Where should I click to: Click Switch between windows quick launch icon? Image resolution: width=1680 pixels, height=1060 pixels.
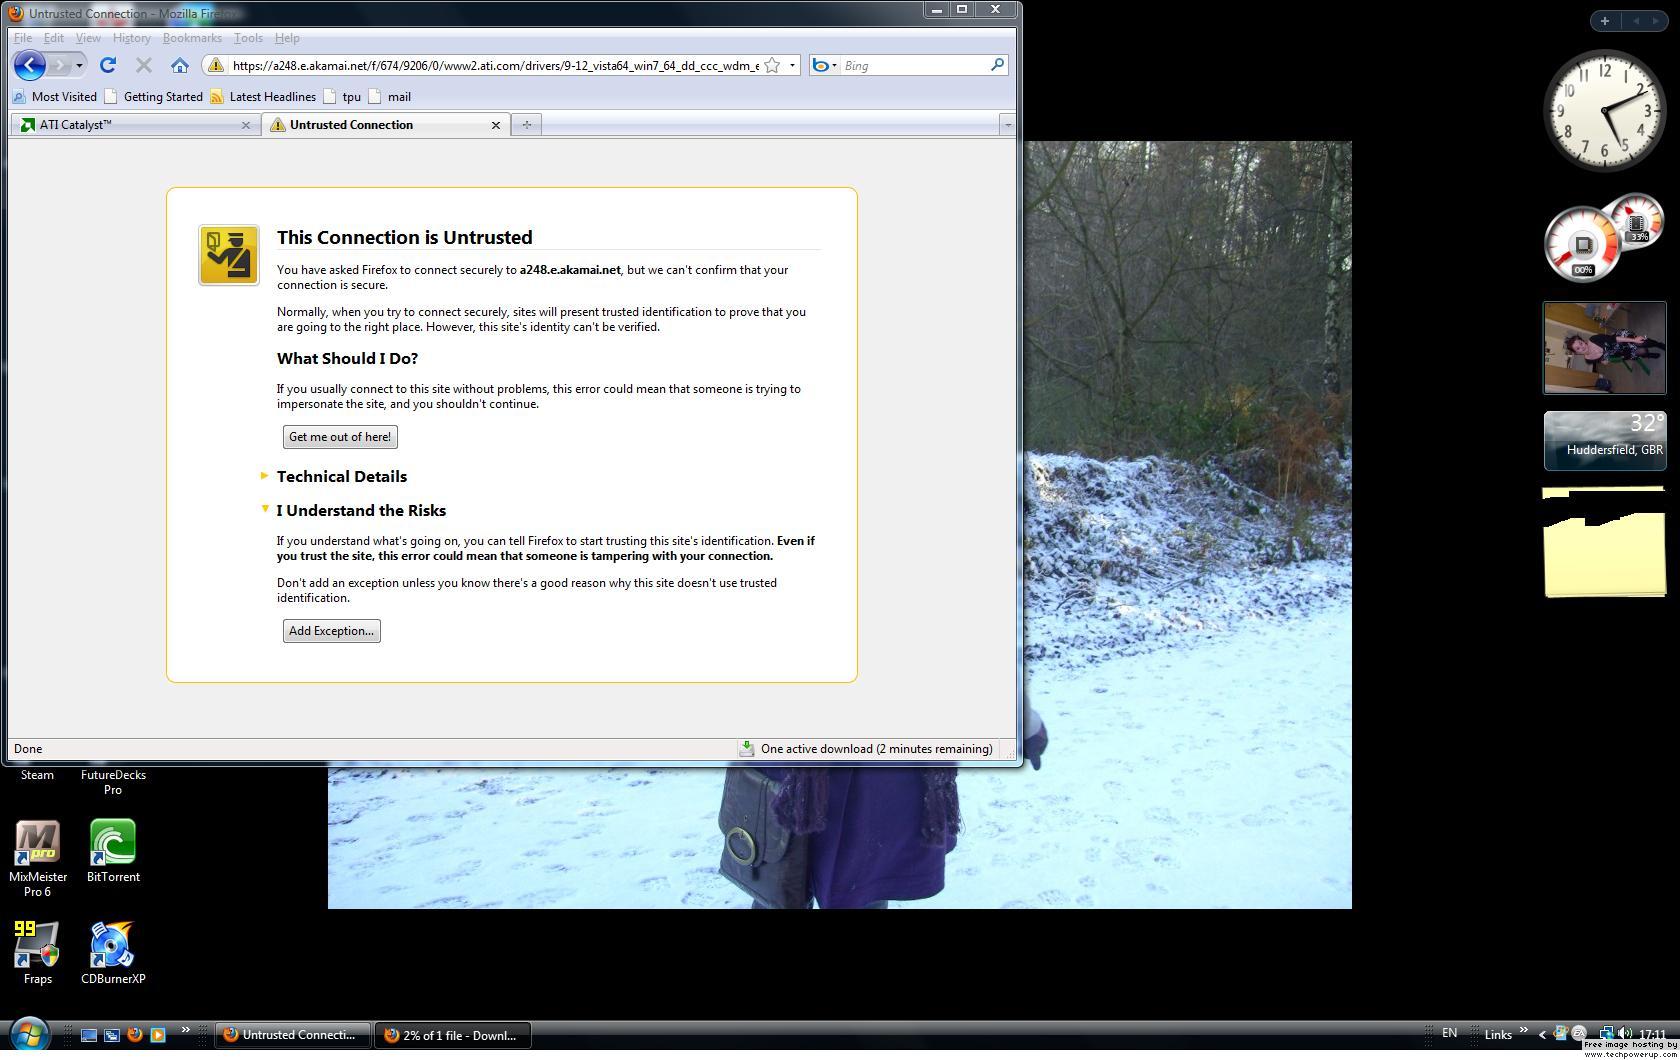click(112, 1035)
